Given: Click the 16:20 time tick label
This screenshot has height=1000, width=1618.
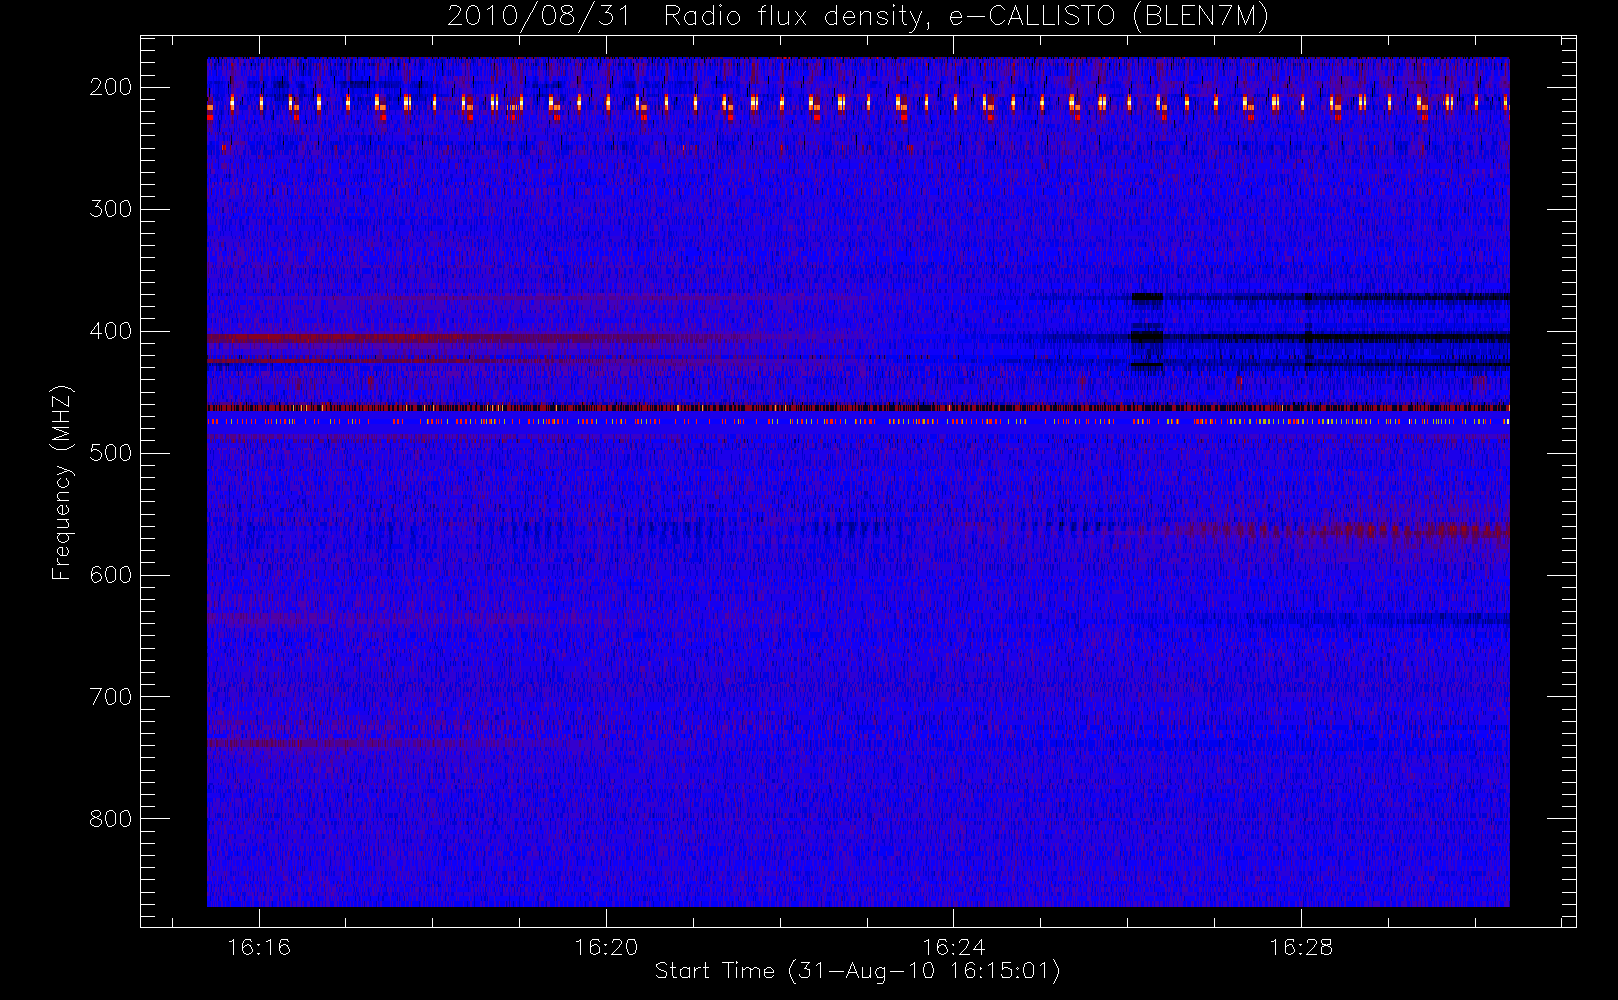Looking at the screenshot, I should click(606, 947).
